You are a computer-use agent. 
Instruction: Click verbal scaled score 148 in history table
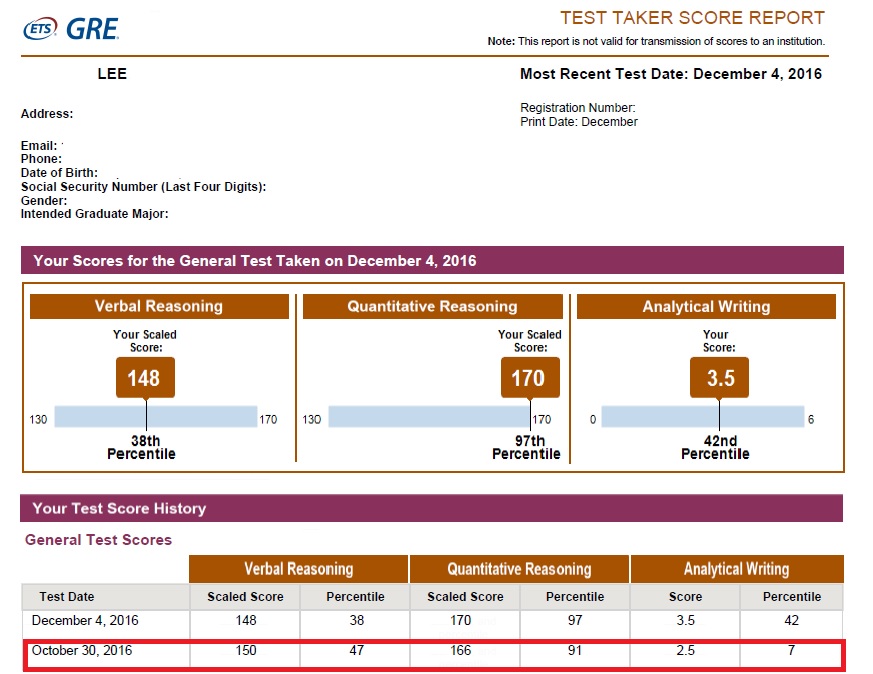point(246,621)
